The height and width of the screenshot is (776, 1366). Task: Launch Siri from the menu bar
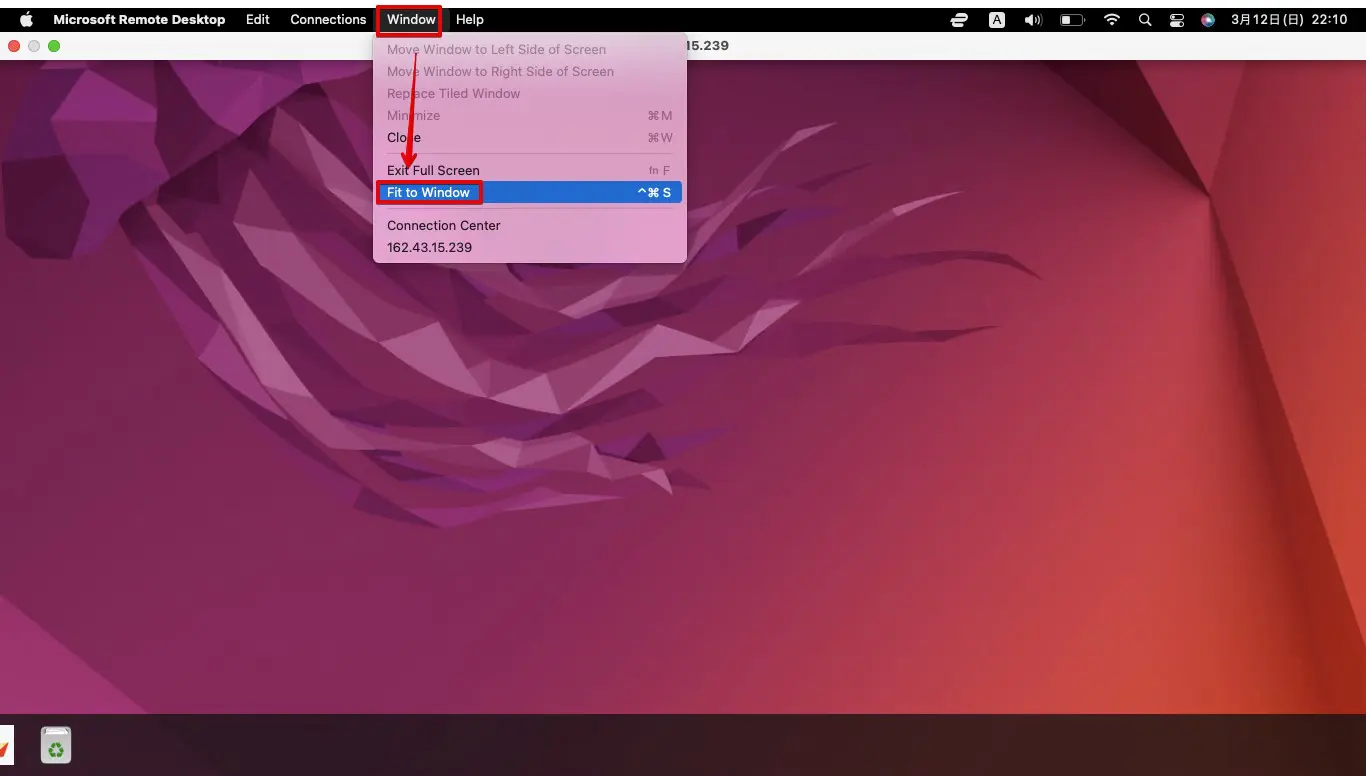pos(1208,19)
